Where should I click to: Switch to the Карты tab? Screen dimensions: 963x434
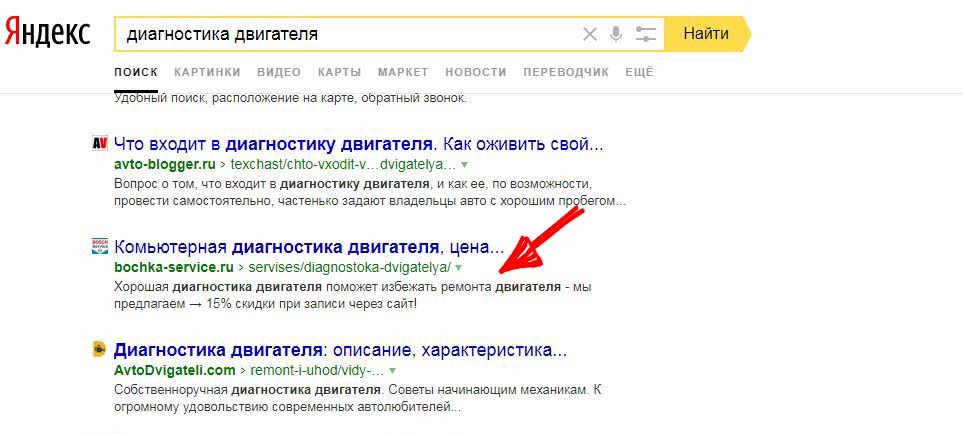click(x=339, y=72)
